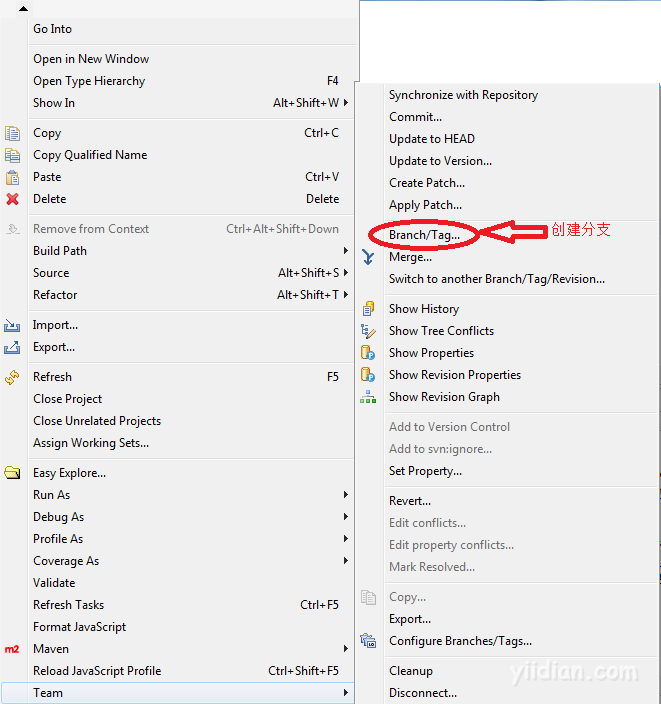Viewport: 661px width, 704px height.
Task: Select Format JavaScript
Action: point(79,627)
